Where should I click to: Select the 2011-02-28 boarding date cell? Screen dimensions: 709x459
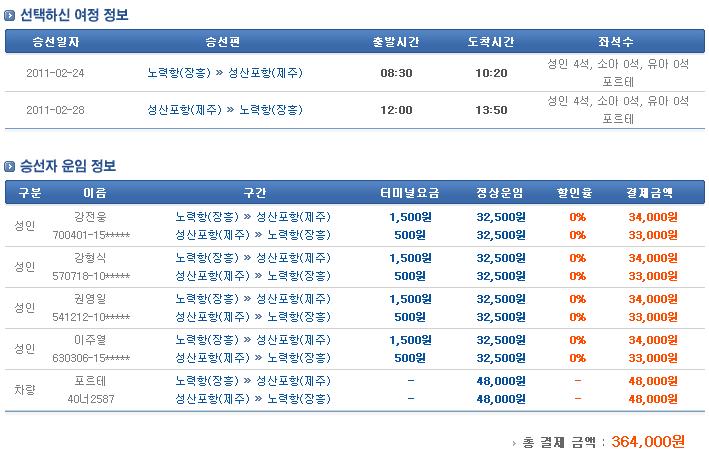(57, 110)
